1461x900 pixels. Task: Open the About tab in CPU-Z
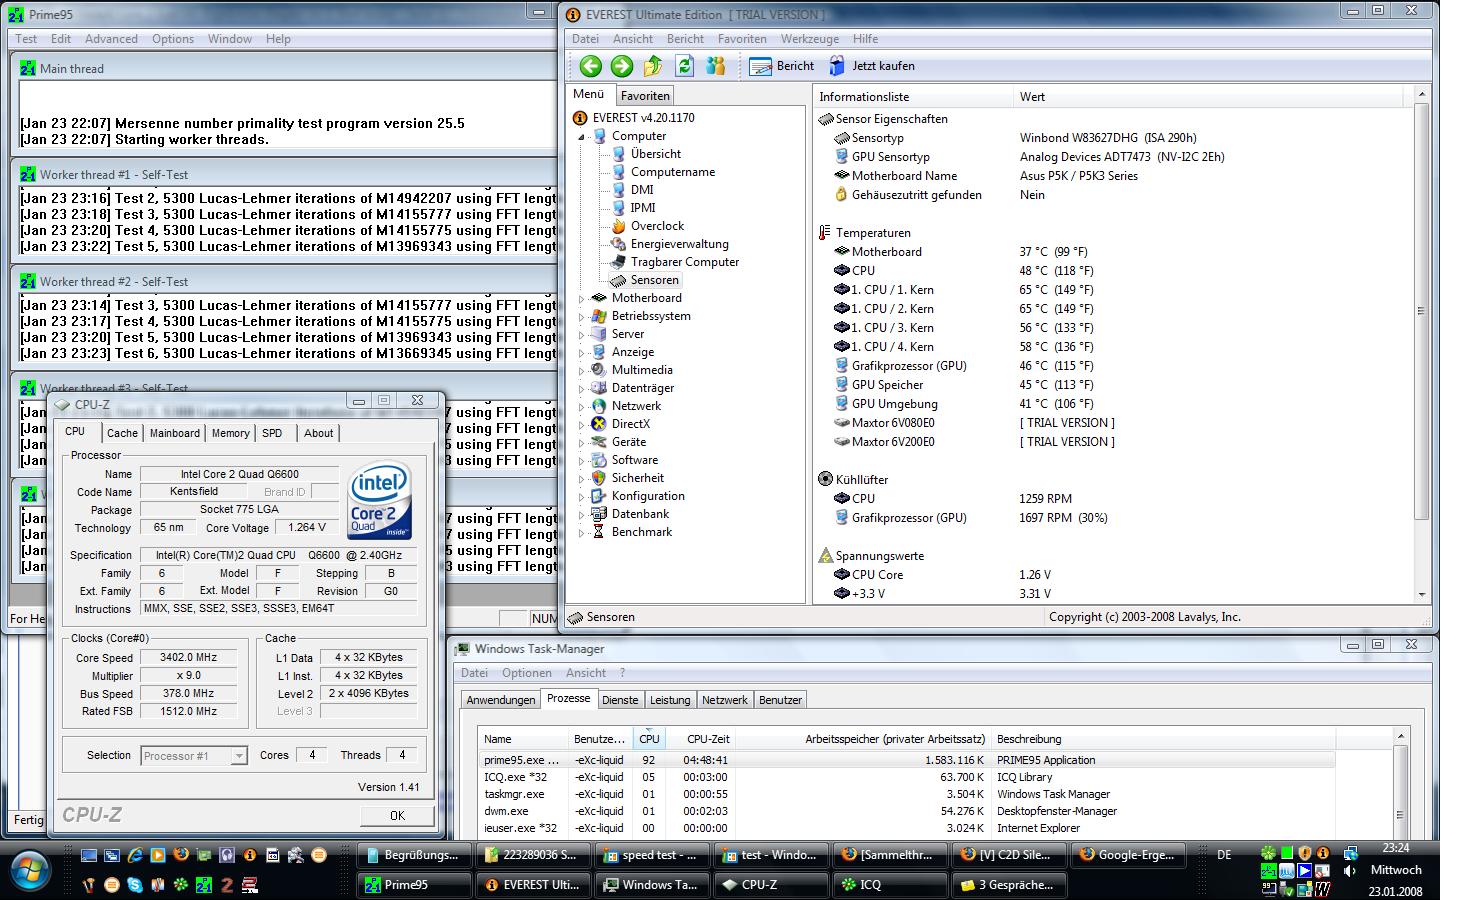click(x=319, y=433)
